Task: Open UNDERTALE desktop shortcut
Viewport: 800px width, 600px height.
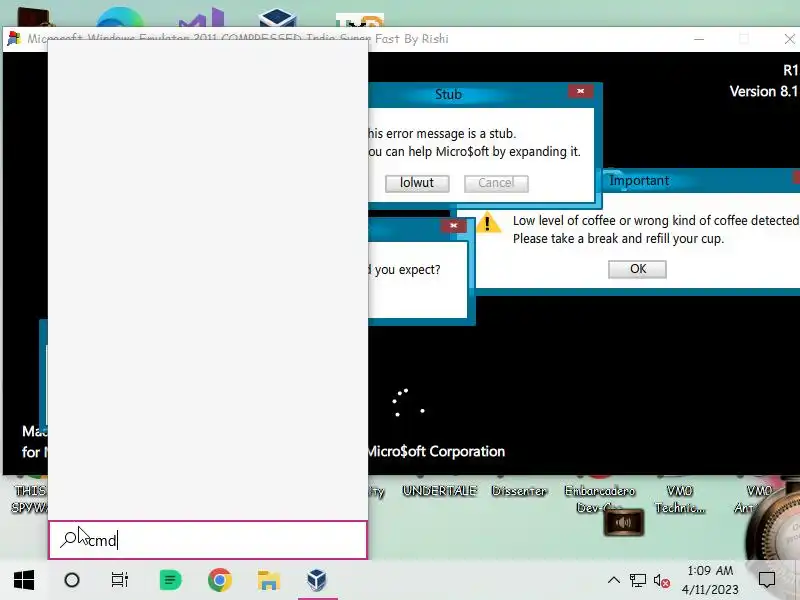Action: coord(439,491)
